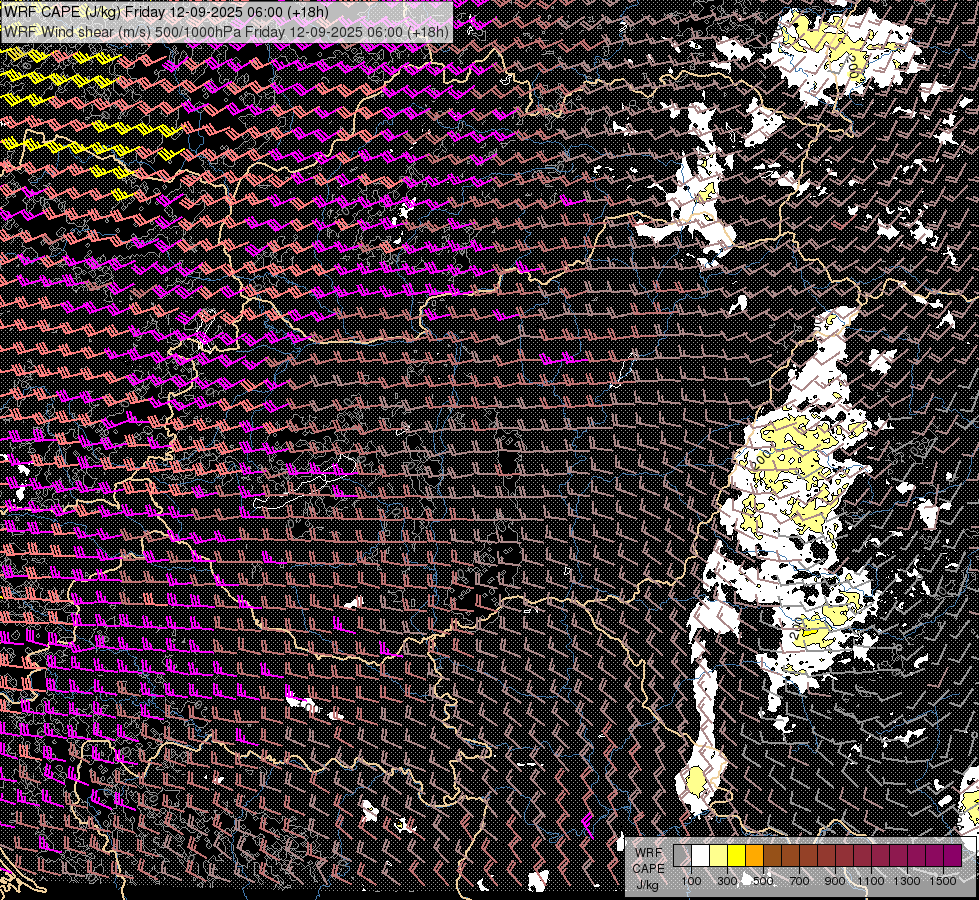The height and width of the screenshot is (900, 979).
Task: Click the WRF Wind shear title line
Action: point(226,31)
